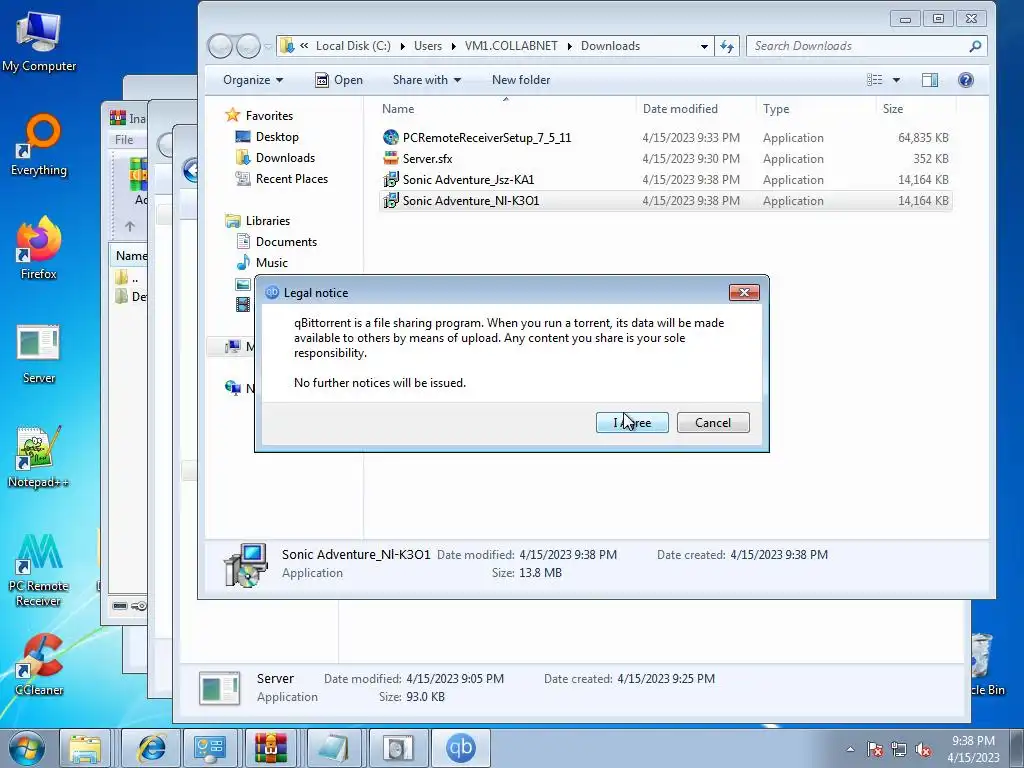Open the Windows Start menu
The height and width of the screenshot is (768, 1024).
coord(27,748)
